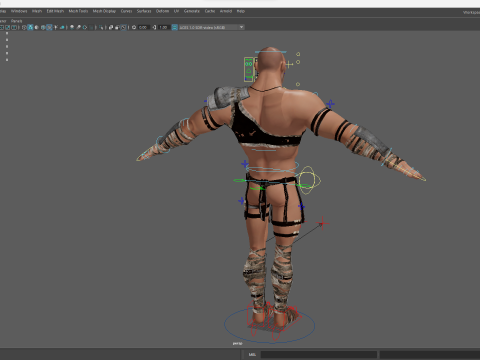480x360 pixels.
Task: Open the Deform menu
Action: point(162,11)
